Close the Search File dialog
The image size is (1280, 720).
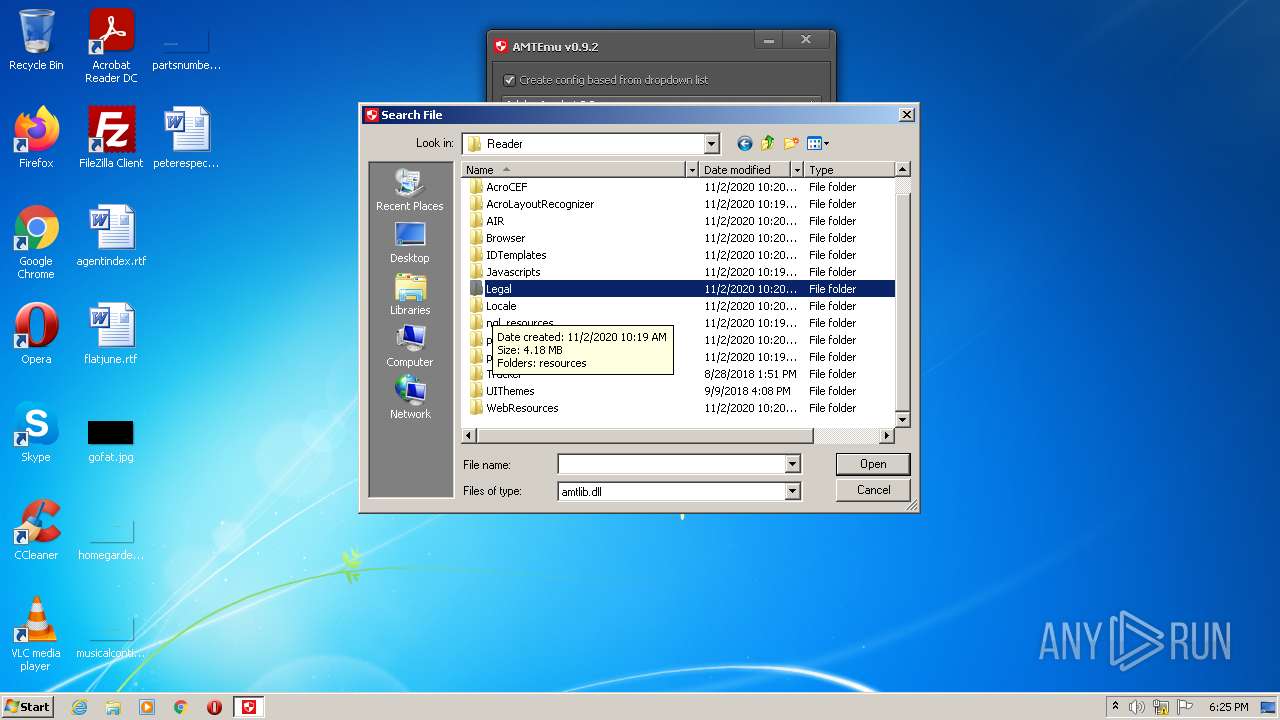906,115
